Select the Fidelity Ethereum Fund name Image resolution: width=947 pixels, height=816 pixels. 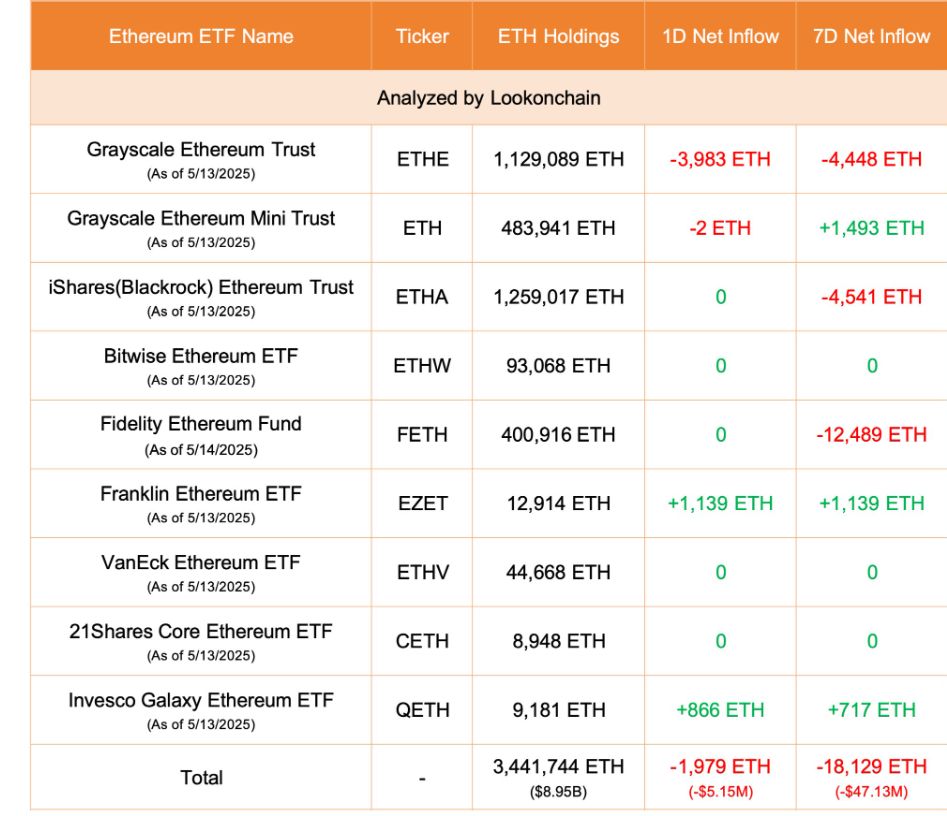pyautogui.click(x=201, y=424)
